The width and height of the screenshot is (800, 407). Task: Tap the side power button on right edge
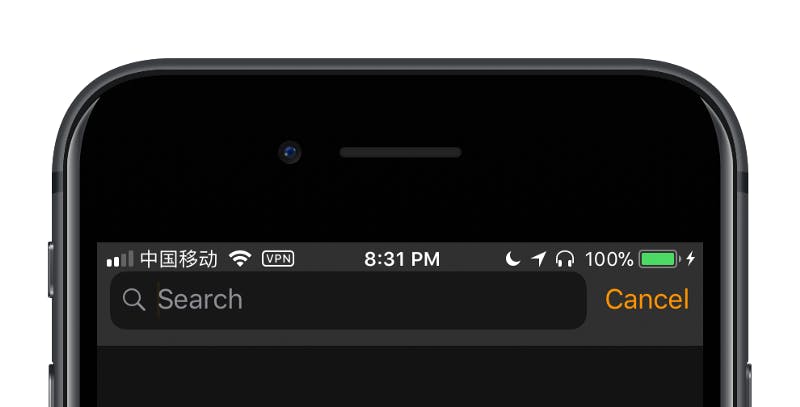[748, 386]
